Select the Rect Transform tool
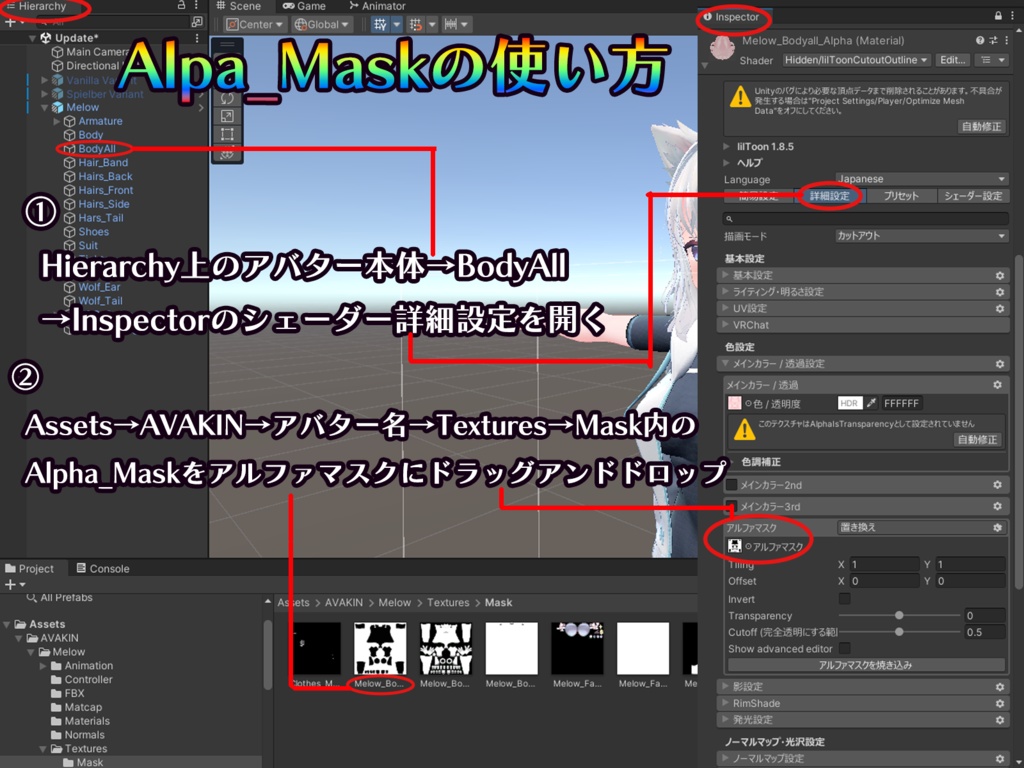Screen dimensions: 1024x768 coord(227,133)
